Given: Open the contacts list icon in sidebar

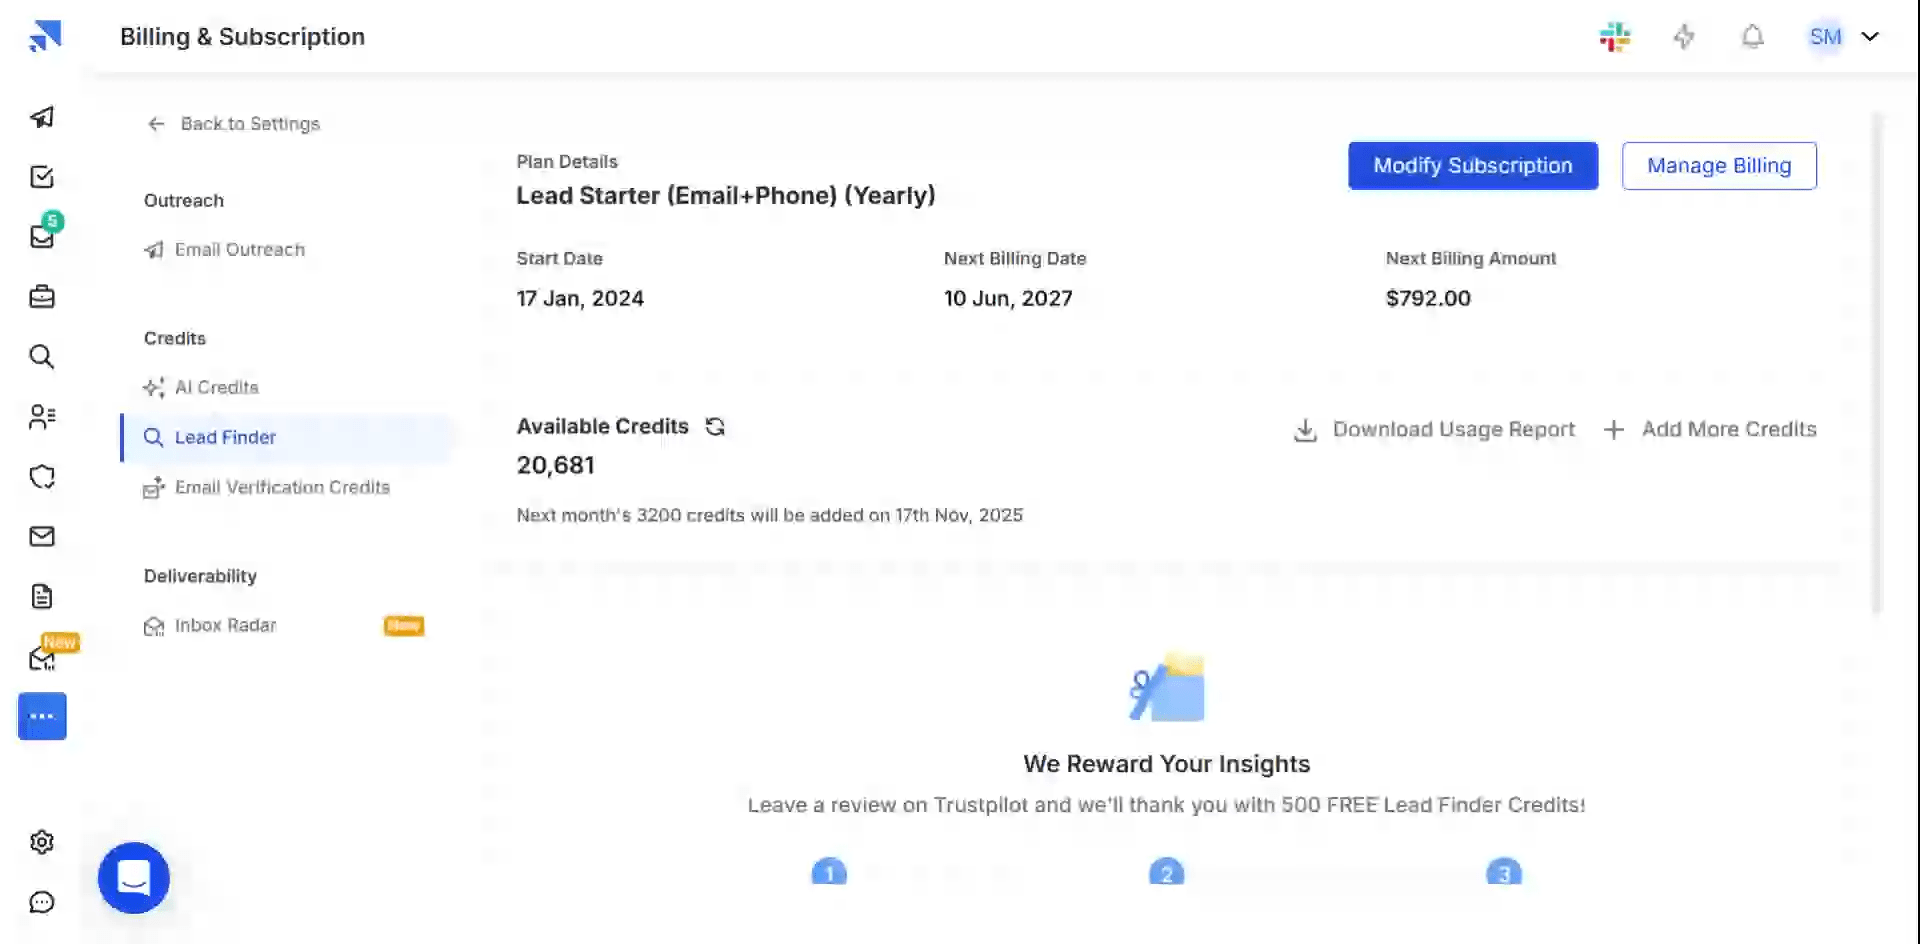Looking at the screenshot, I should 42,417.
